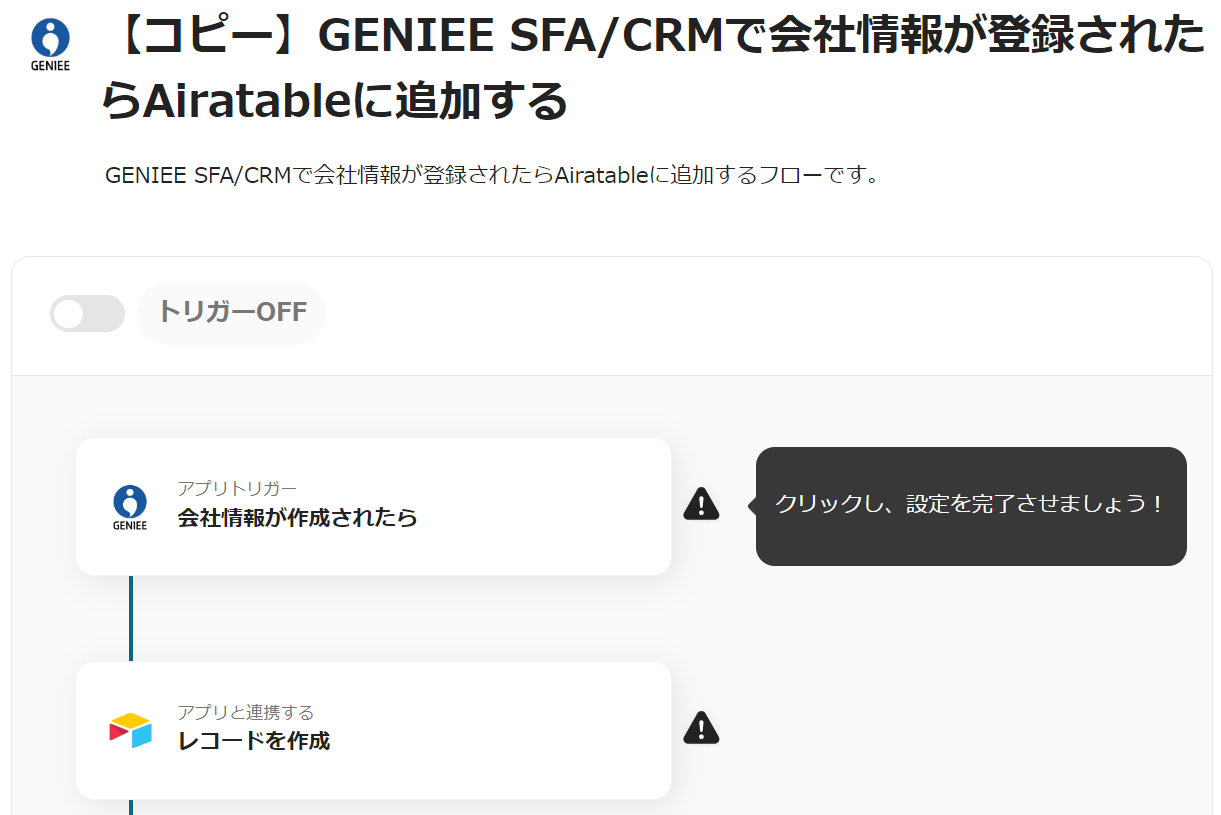This screenshot has height=815, width=1221.
Task: Click the warning icon next to 会社情報が作成されたら
Action: tap(701, 504)
